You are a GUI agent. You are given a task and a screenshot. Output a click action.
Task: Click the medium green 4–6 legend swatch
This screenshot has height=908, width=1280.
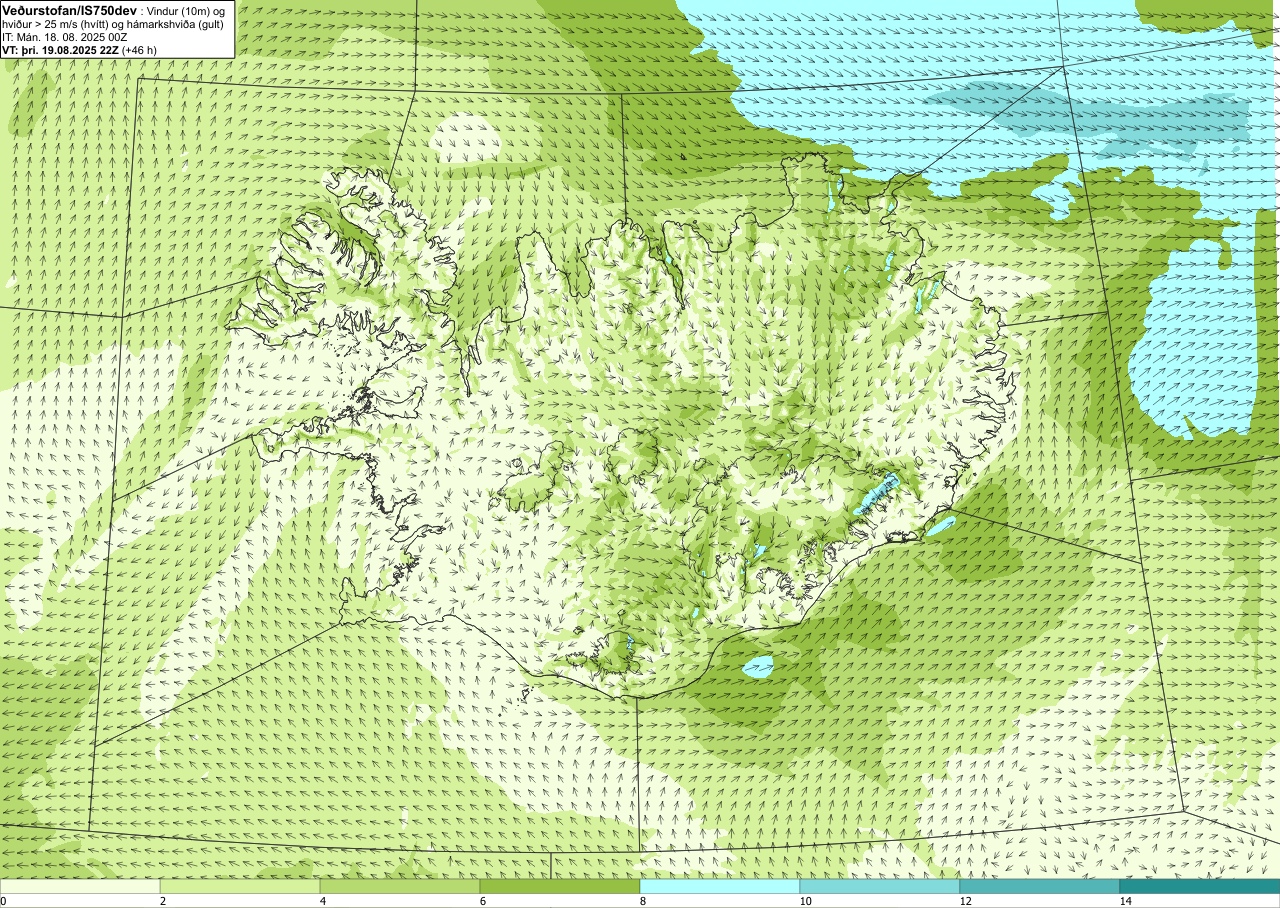(400, 886)
